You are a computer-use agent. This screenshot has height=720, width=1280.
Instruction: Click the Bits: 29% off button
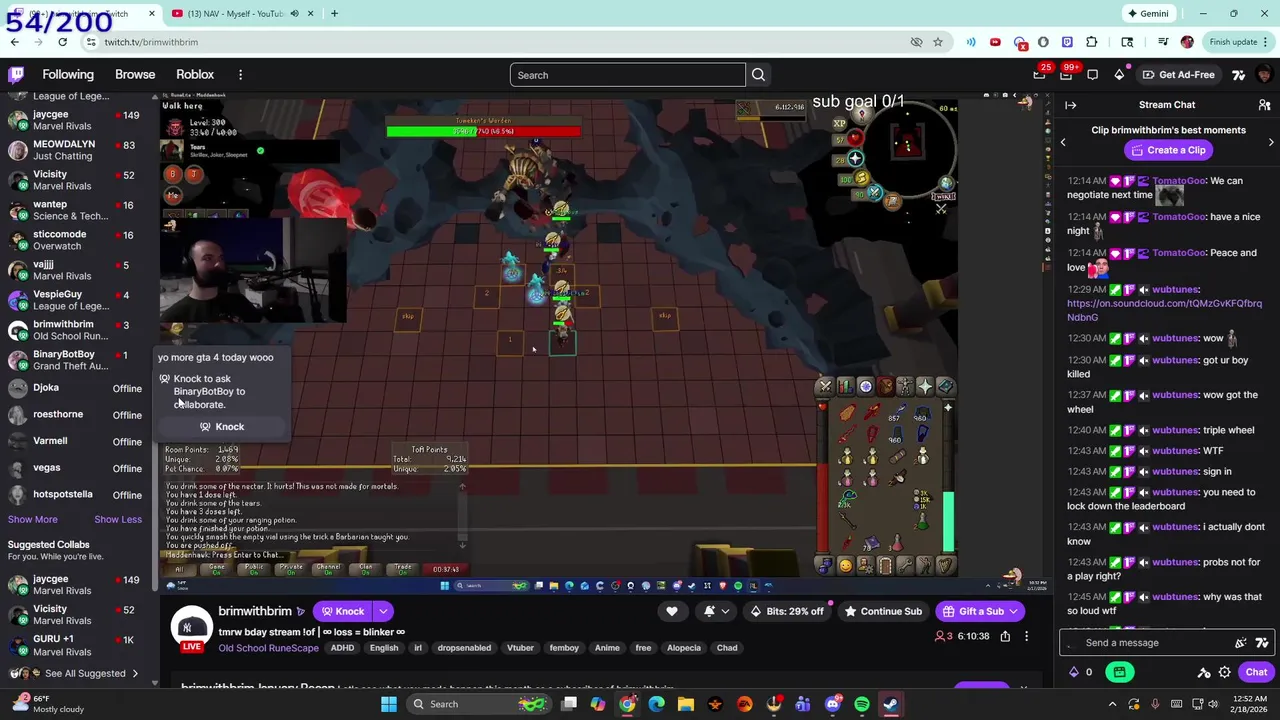(786, 611)
